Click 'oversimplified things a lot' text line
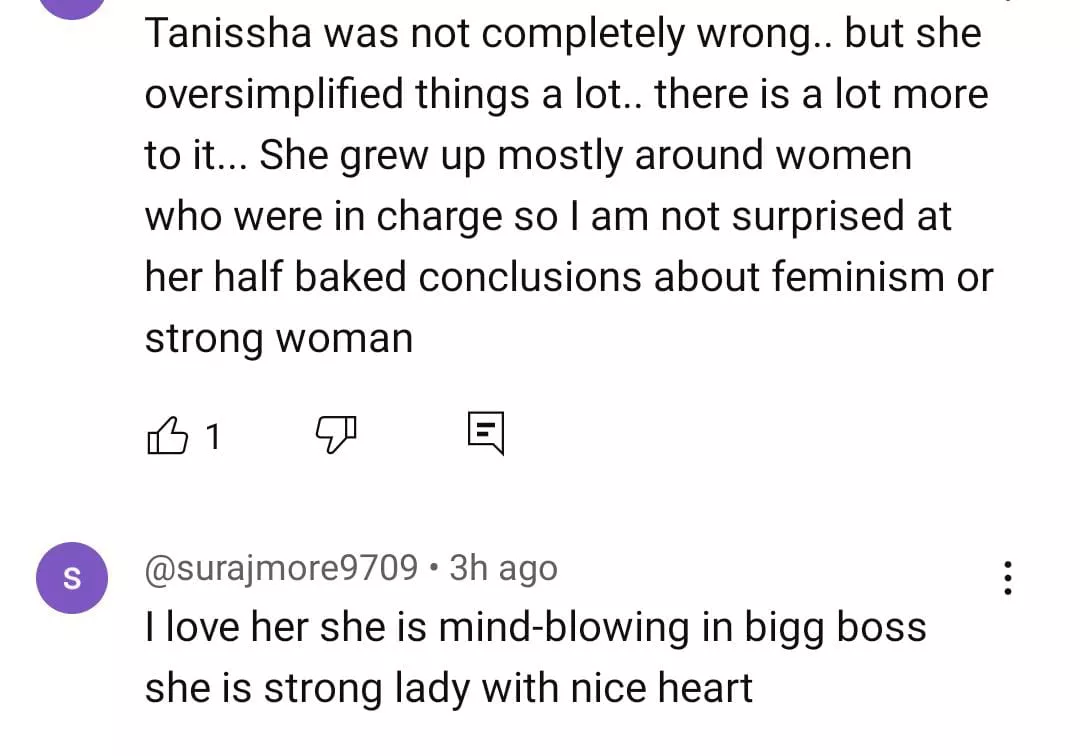This screenshot has width=1080, height=756. [x=566, y=95]
